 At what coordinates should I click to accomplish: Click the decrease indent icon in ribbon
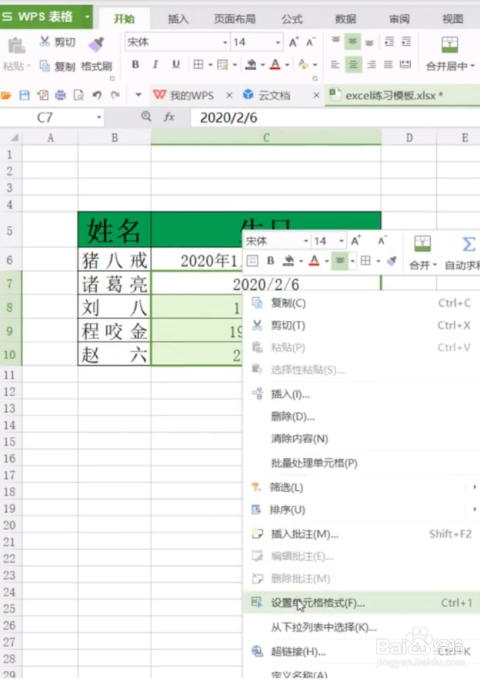coord(389,41)
